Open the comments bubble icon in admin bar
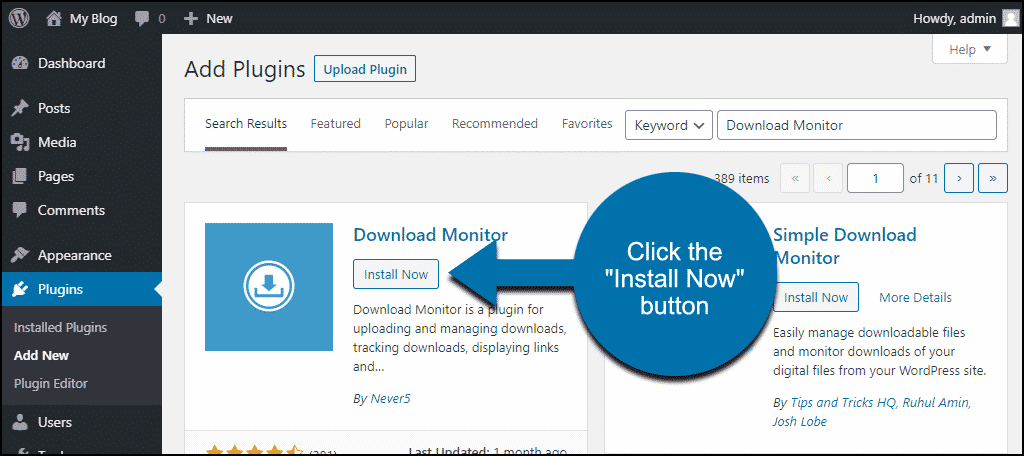The height and width of the screenshot is (456, 1024). [x=142, y=18]
